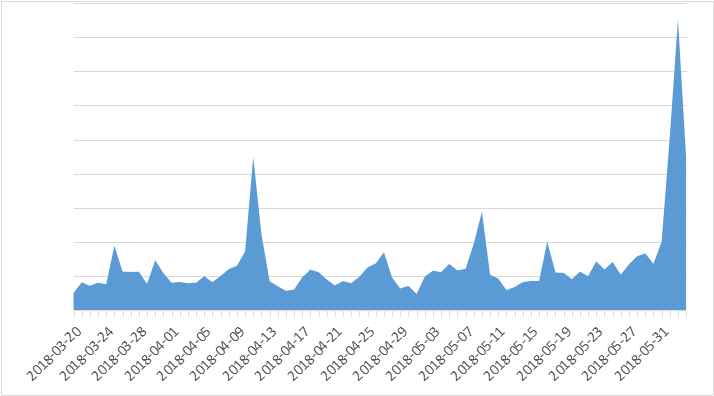714x396 pixels.
Task: Click the 2018-05-11 axis label
Action: point(479,354)
